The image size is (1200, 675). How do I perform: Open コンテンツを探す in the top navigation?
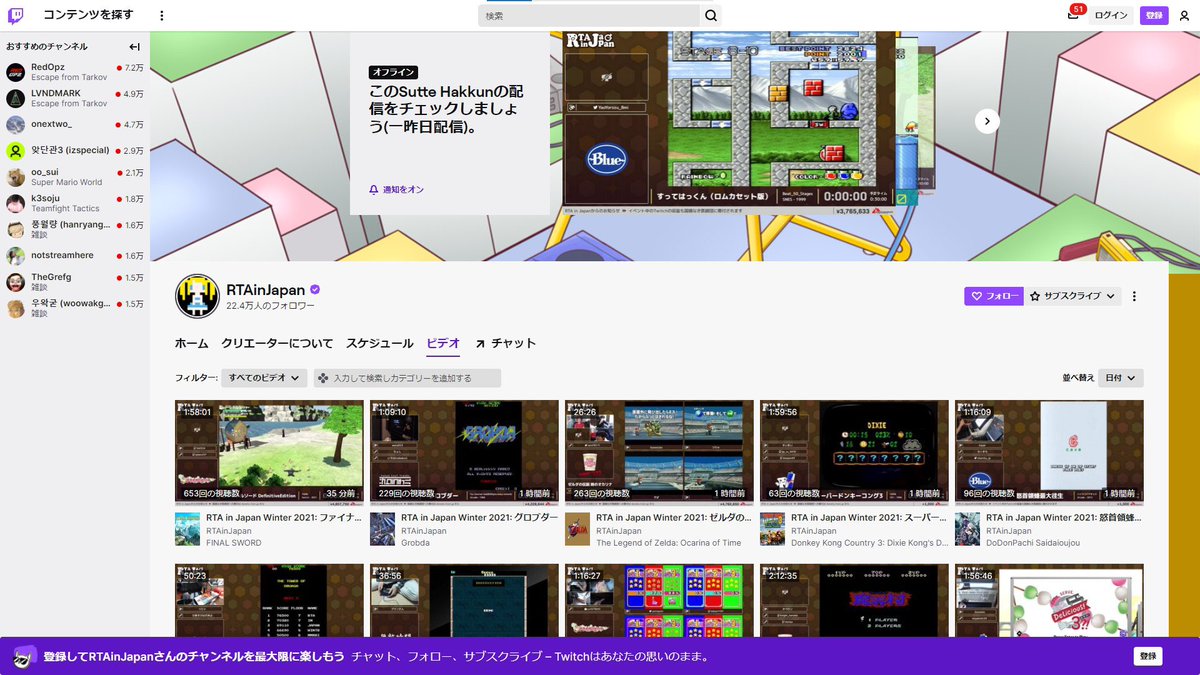[x=88, y=15]
